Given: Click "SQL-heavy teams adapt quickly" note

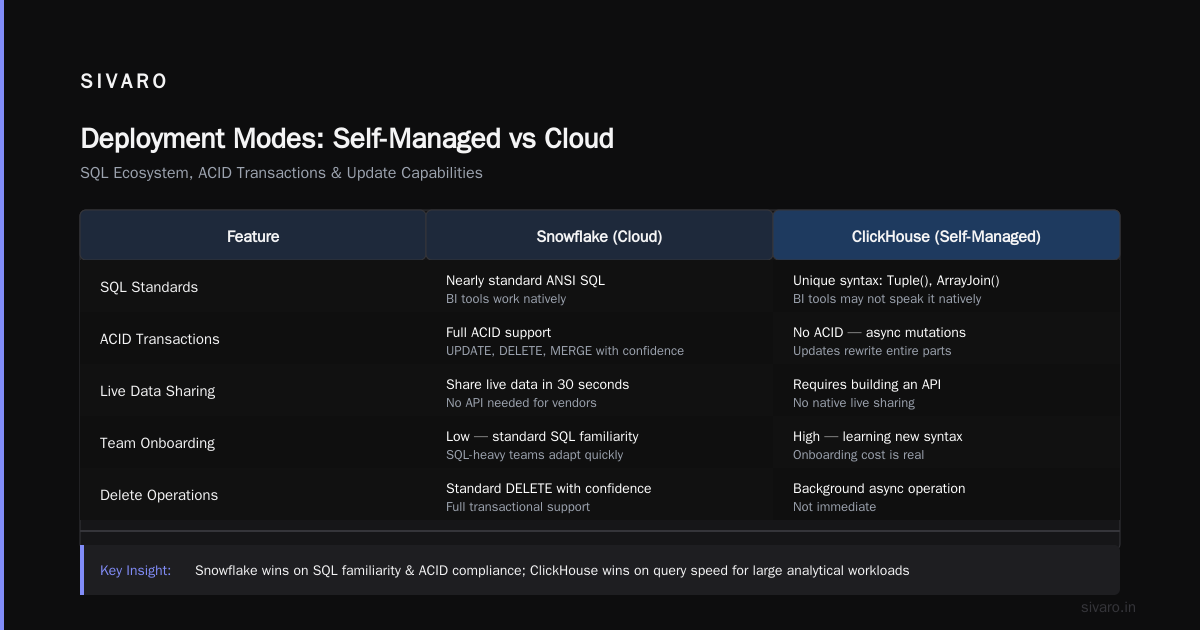Looking at the screenshot, I should pyautogui.click(x=534, y=454).
